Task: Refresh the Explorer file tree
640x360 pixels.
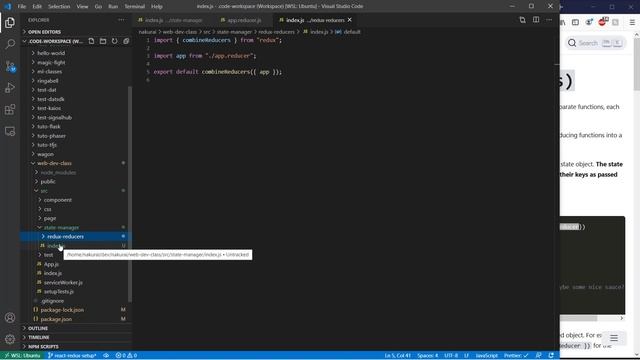Action: click(115, 41)
